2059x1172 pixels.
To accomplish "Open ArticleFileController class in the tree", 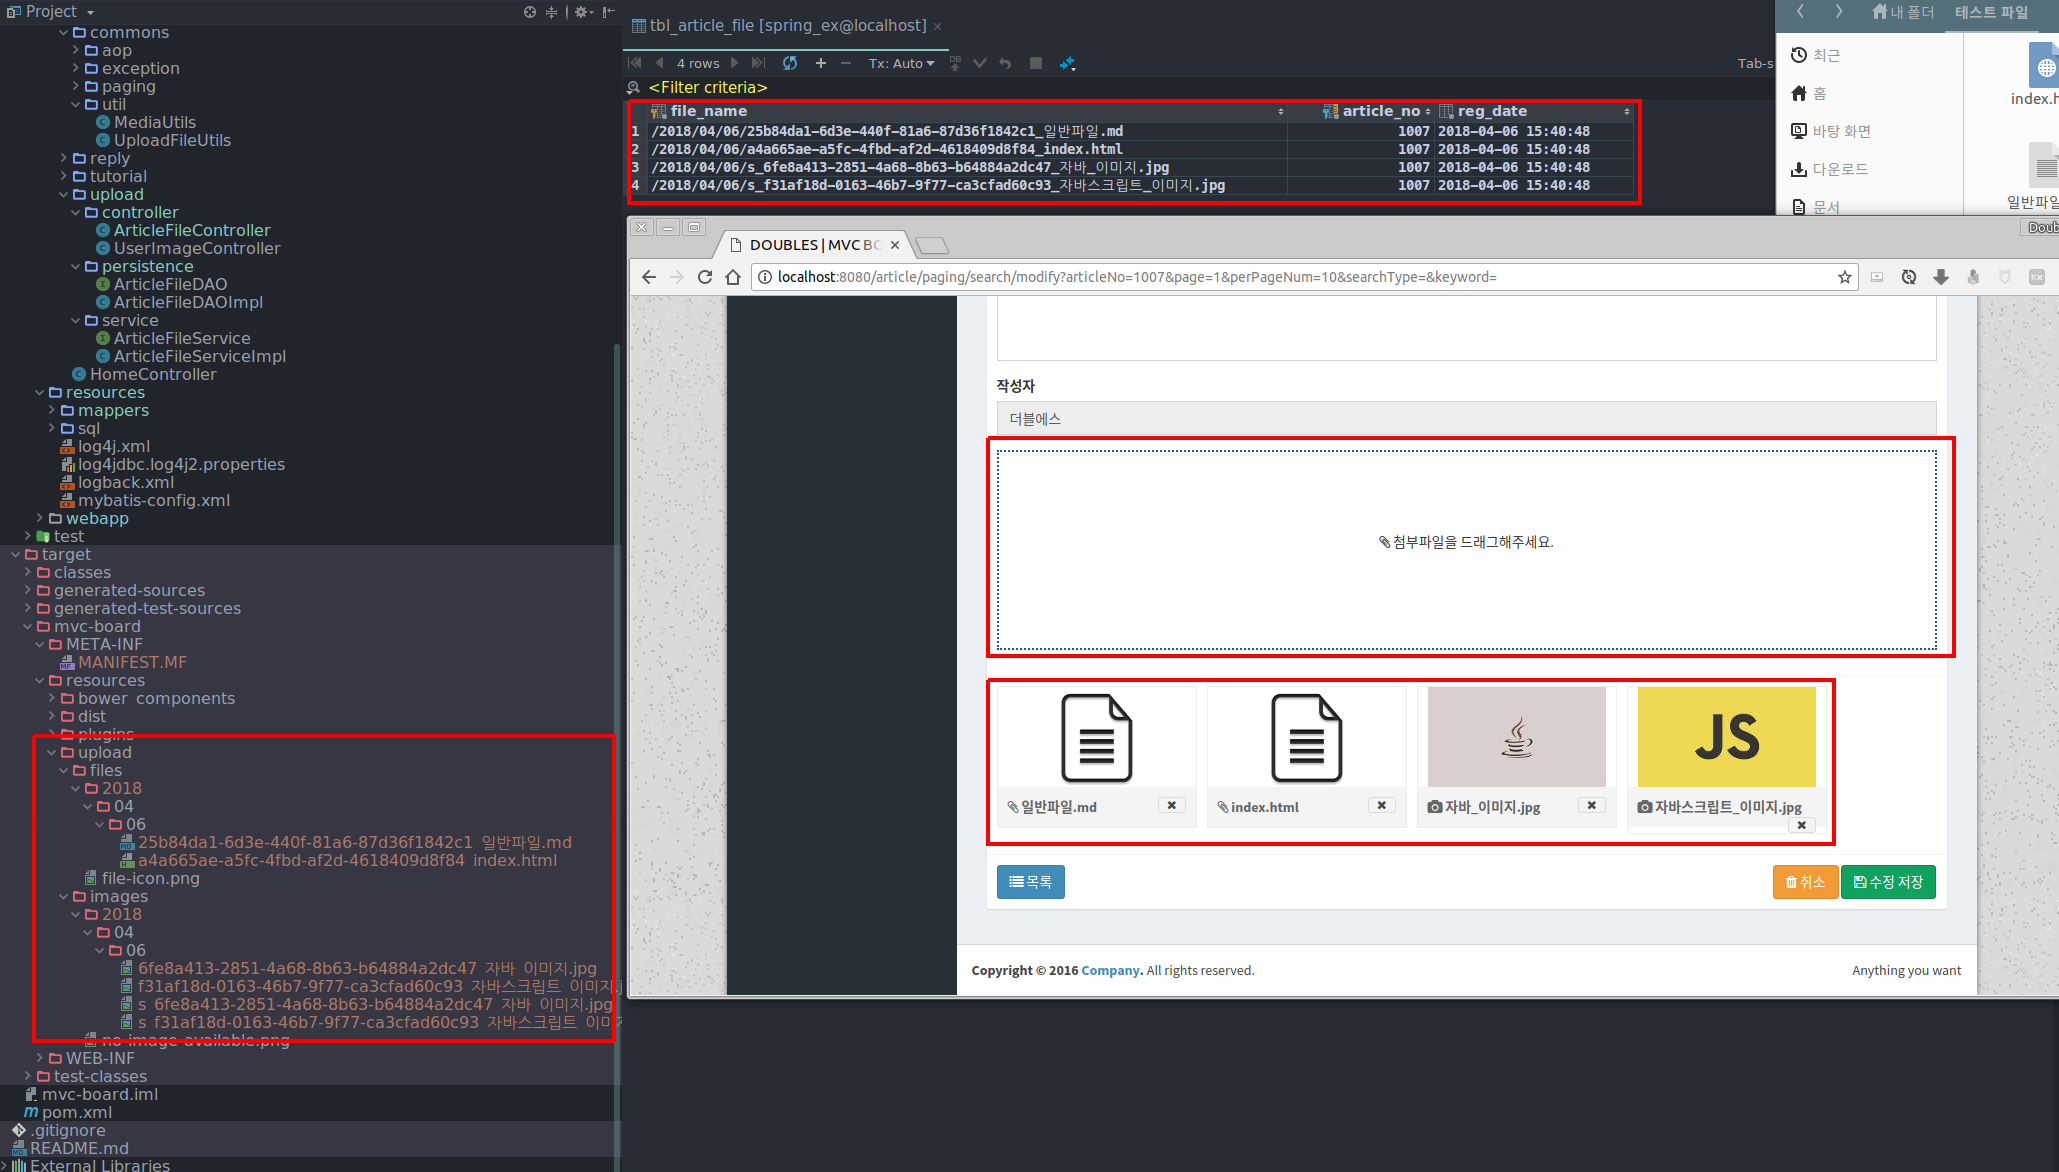I will click(191, 230).
